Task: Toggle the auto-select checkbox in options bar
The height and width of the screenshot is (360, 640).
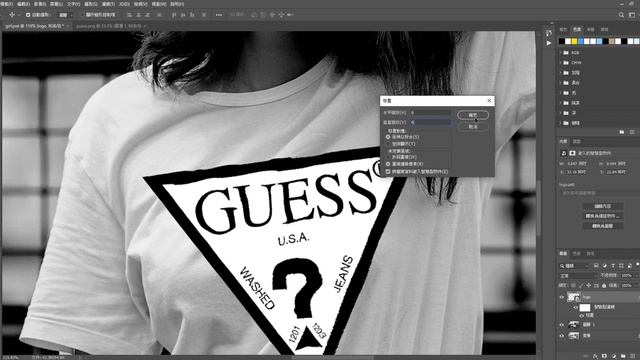Action: click(28, 15)
